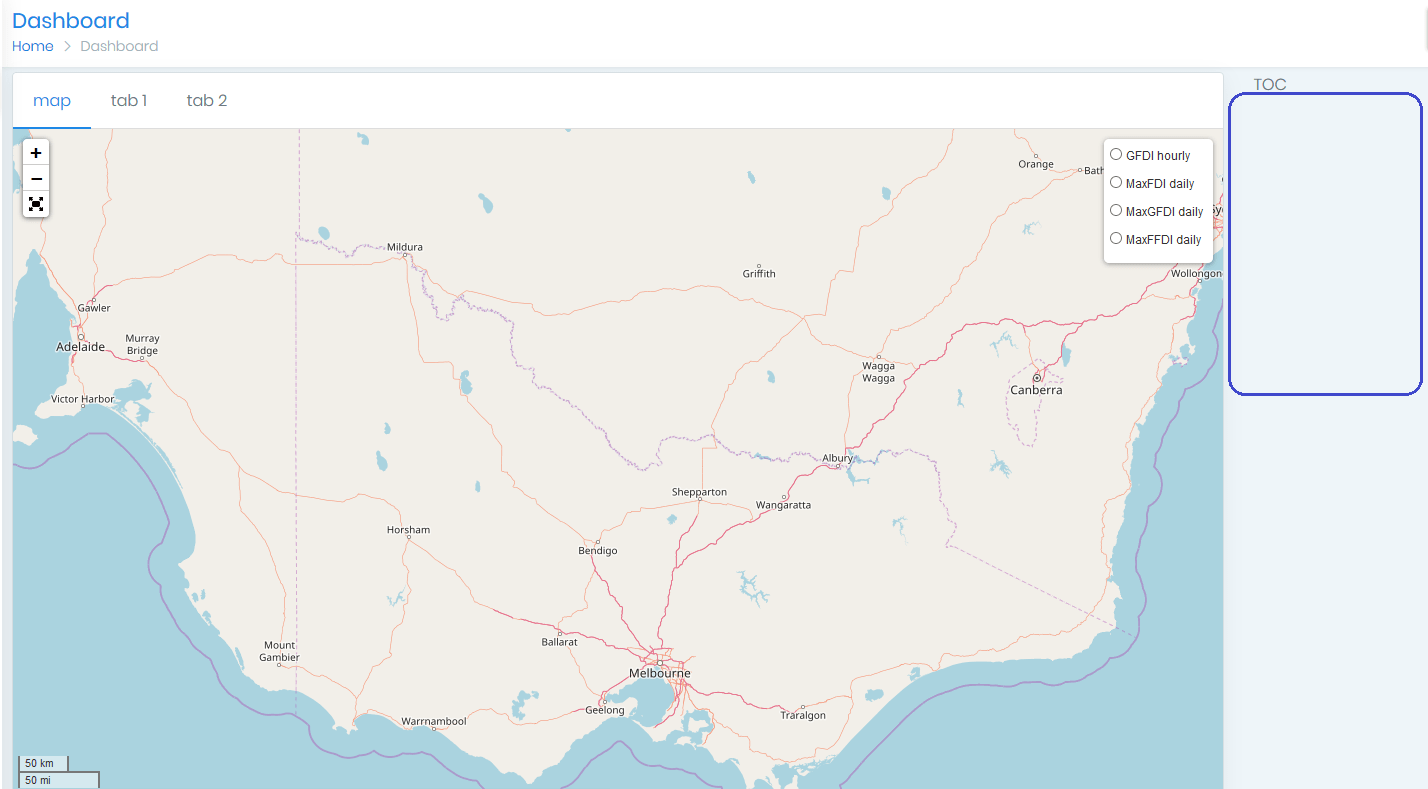
Task: Click the TOC panel heading
Action: pos(1270,84)
